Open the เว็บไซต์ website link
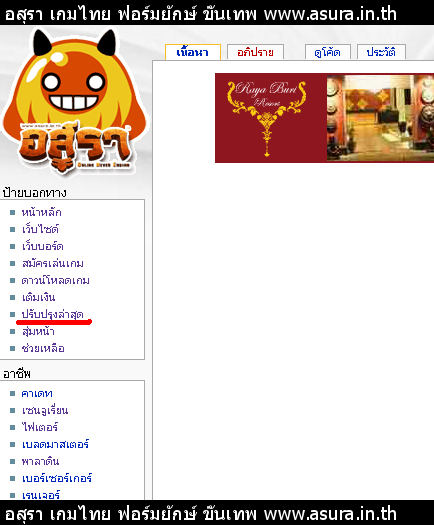The image size is (434, 525). (40, 229)
